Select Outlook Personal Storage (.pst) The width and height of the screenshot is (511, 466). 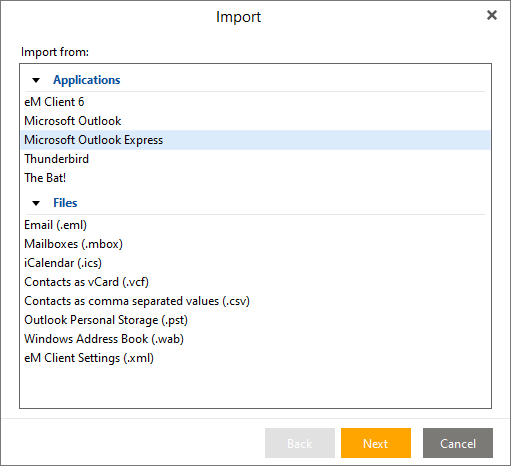click(255, 320)
